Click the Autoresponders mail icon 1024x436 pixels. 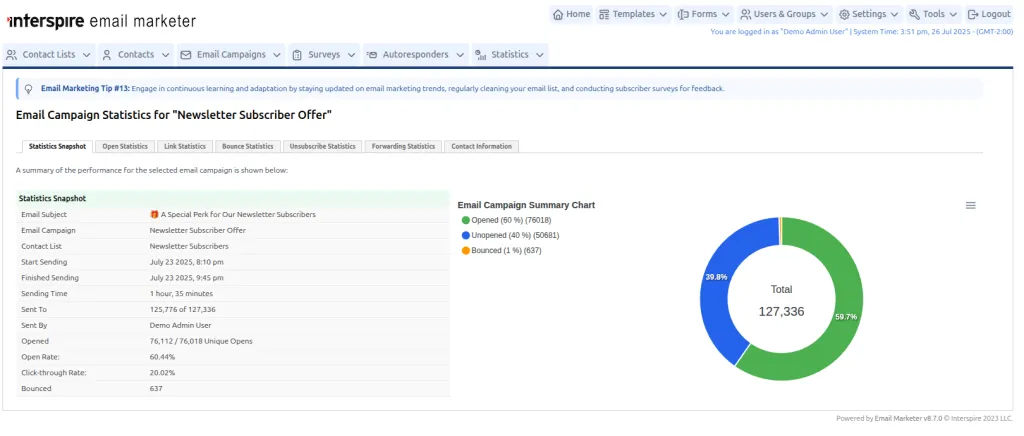(372, 55)
